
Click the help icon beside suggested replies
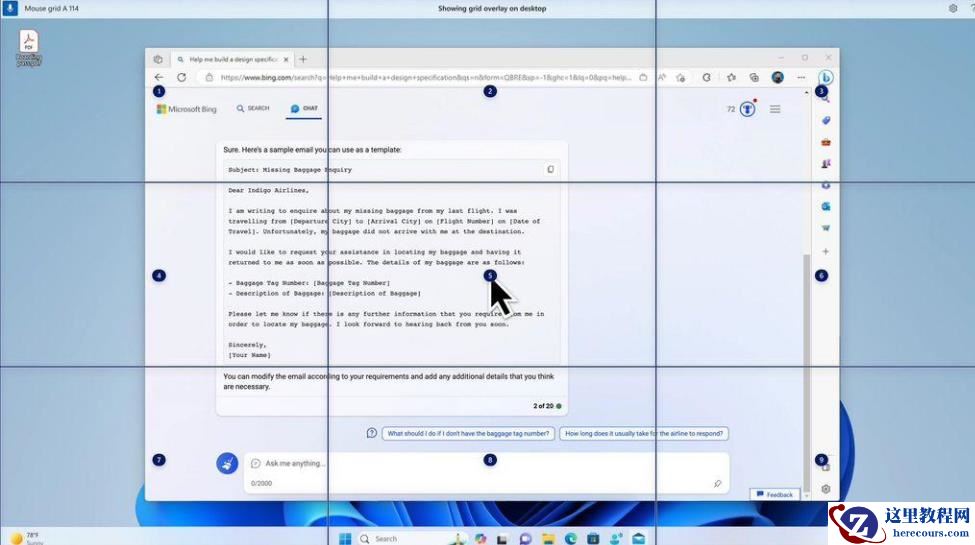[371, 433]
